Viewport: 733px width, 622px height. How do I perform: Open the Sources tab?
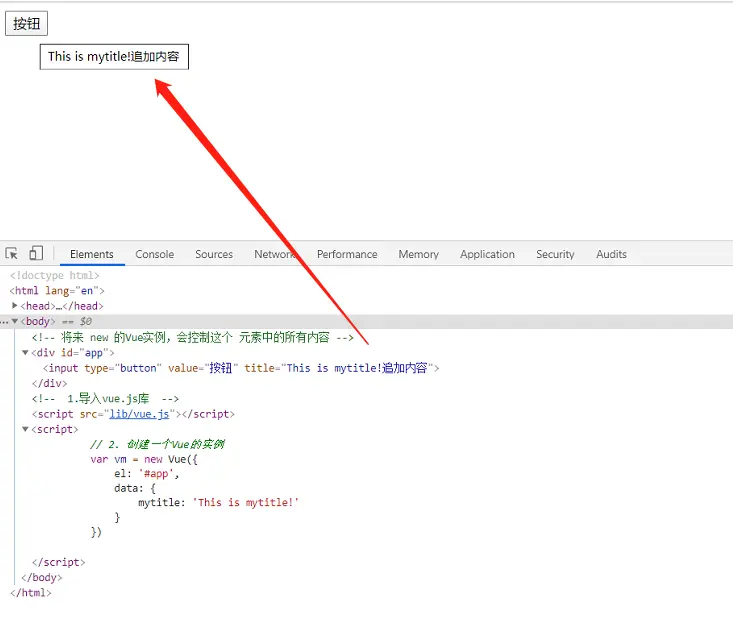coord(214,254)
